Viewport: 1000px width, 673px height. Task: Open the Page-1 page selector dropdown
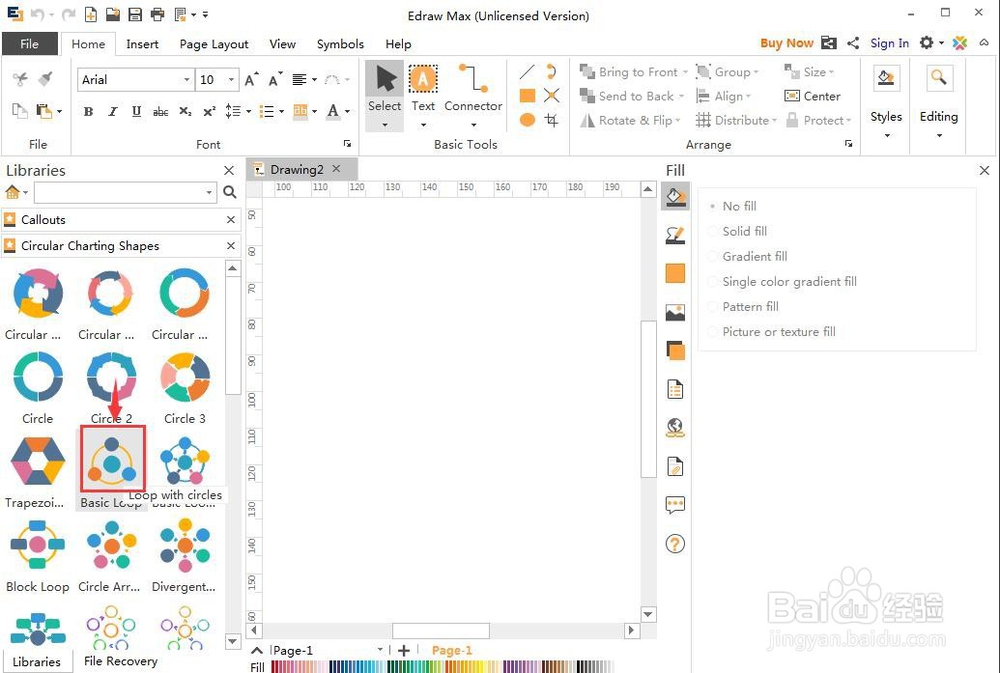pos(380,649)
